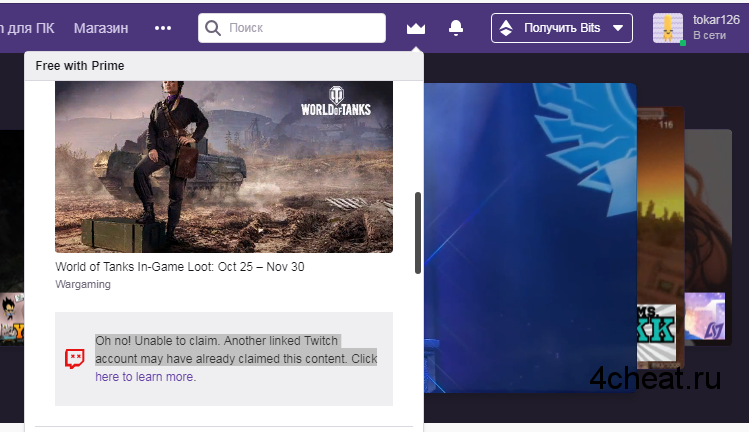Click 'World of Tanks In-Game Loot' title

[x=180, y=267]
